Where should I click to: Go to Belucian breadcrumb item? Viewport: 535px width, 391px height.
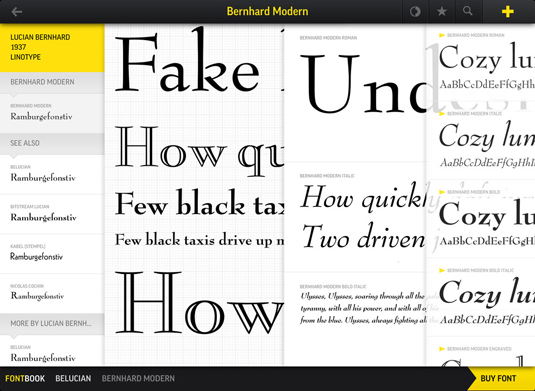(73, 378)
